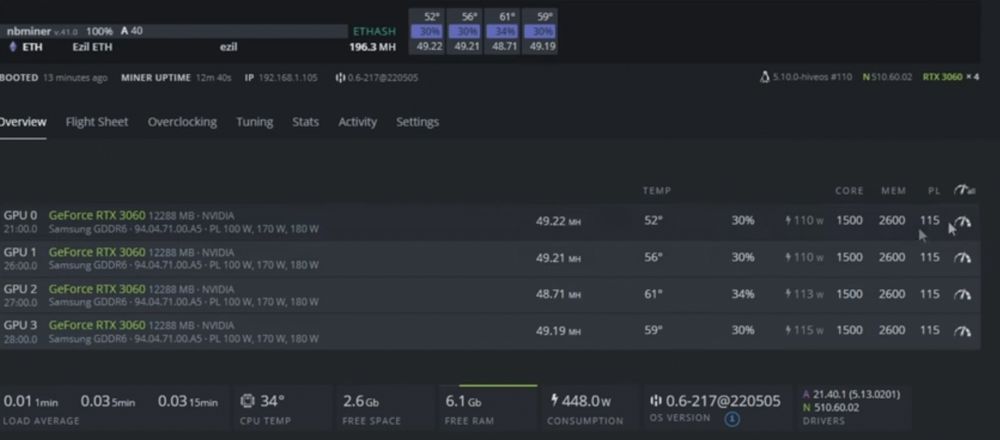Viewport: 1000px width, 440px height.
Task: Click the A 21.40.1 AMD driver version
Action: tap(851, 395)
